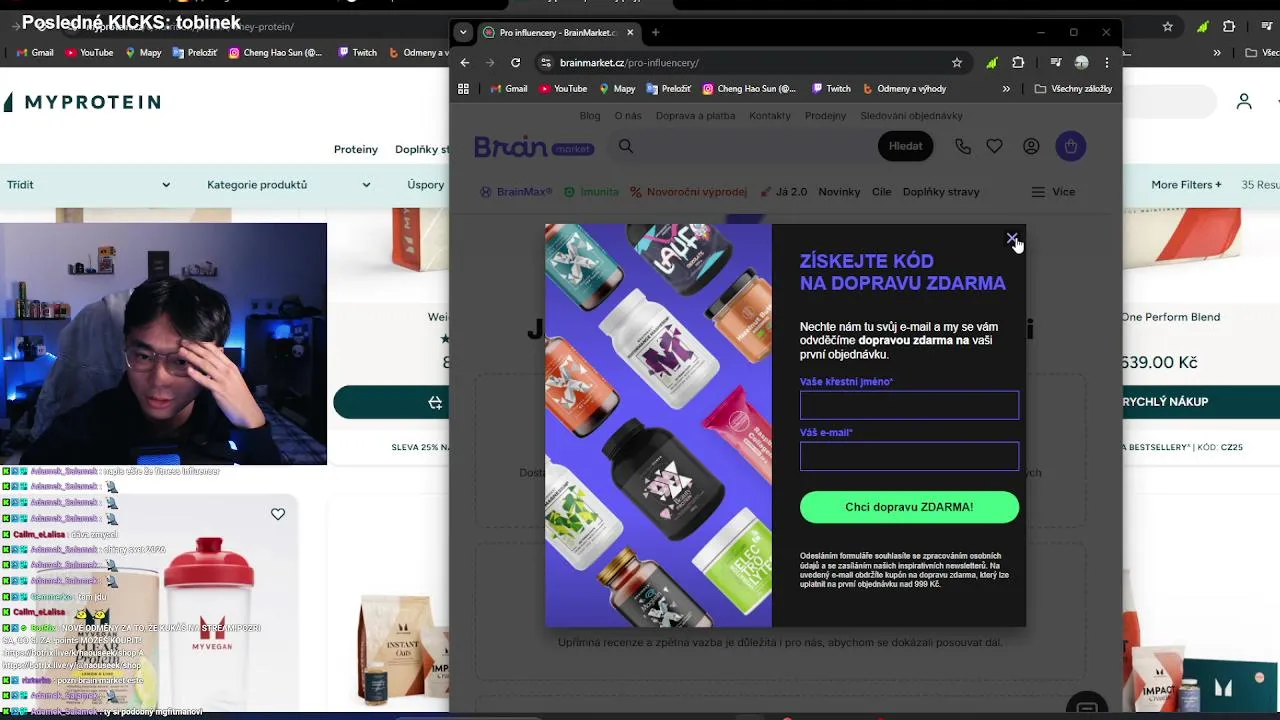Open Extensions puzzle icon in front window
Viewport: 1280px width, 720px height.
point(1018,62)
